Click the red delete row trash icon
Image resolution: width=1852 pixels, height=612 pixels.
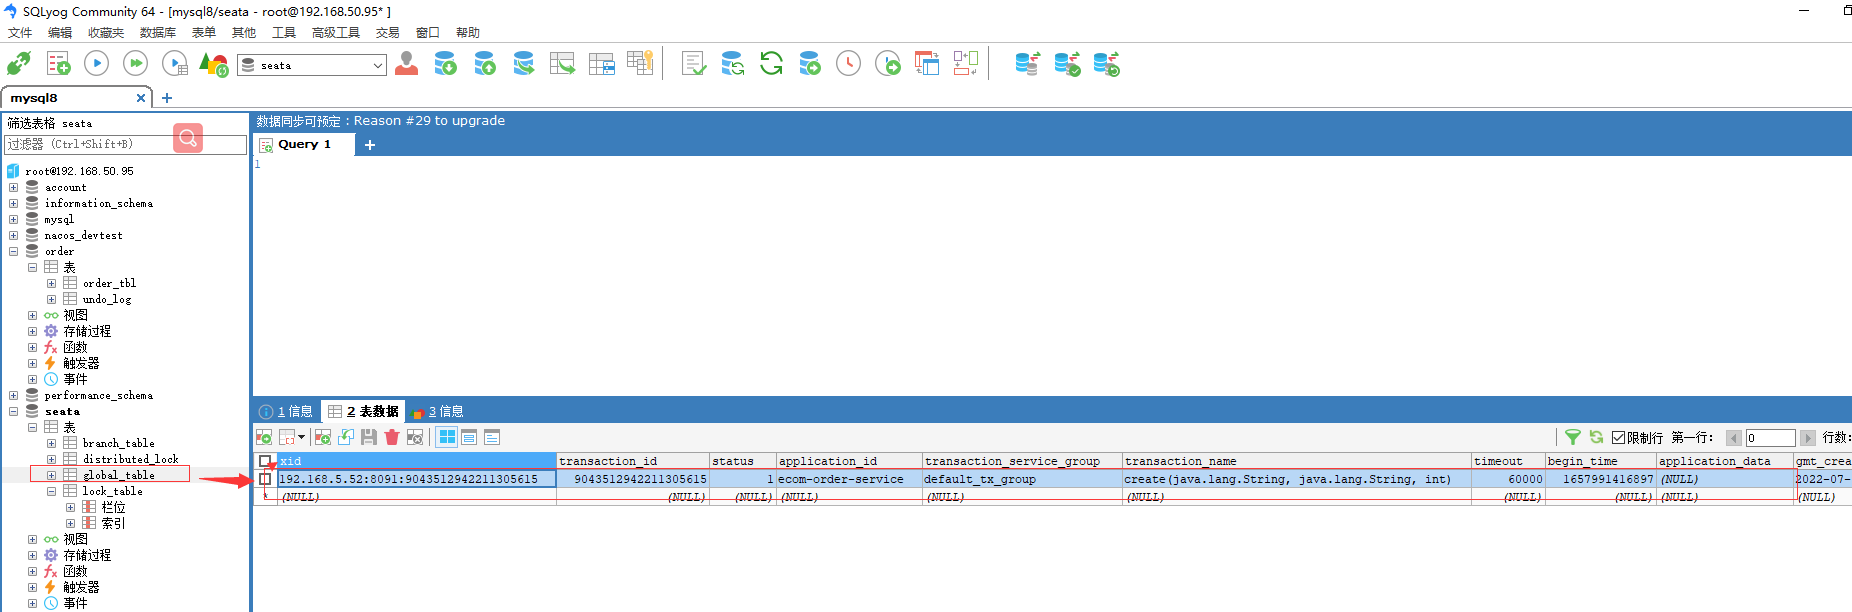[392, 437]
